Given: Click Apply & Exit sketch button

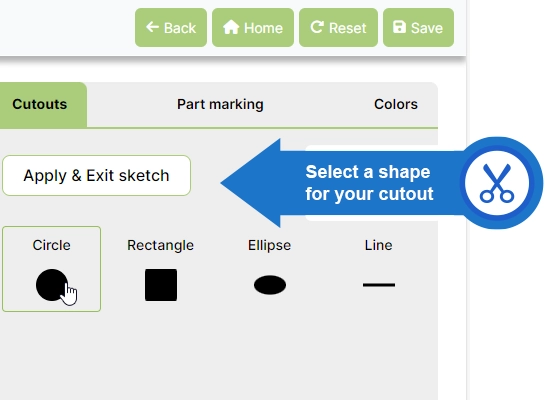Looking at the screenshot, I should [96, 175].
